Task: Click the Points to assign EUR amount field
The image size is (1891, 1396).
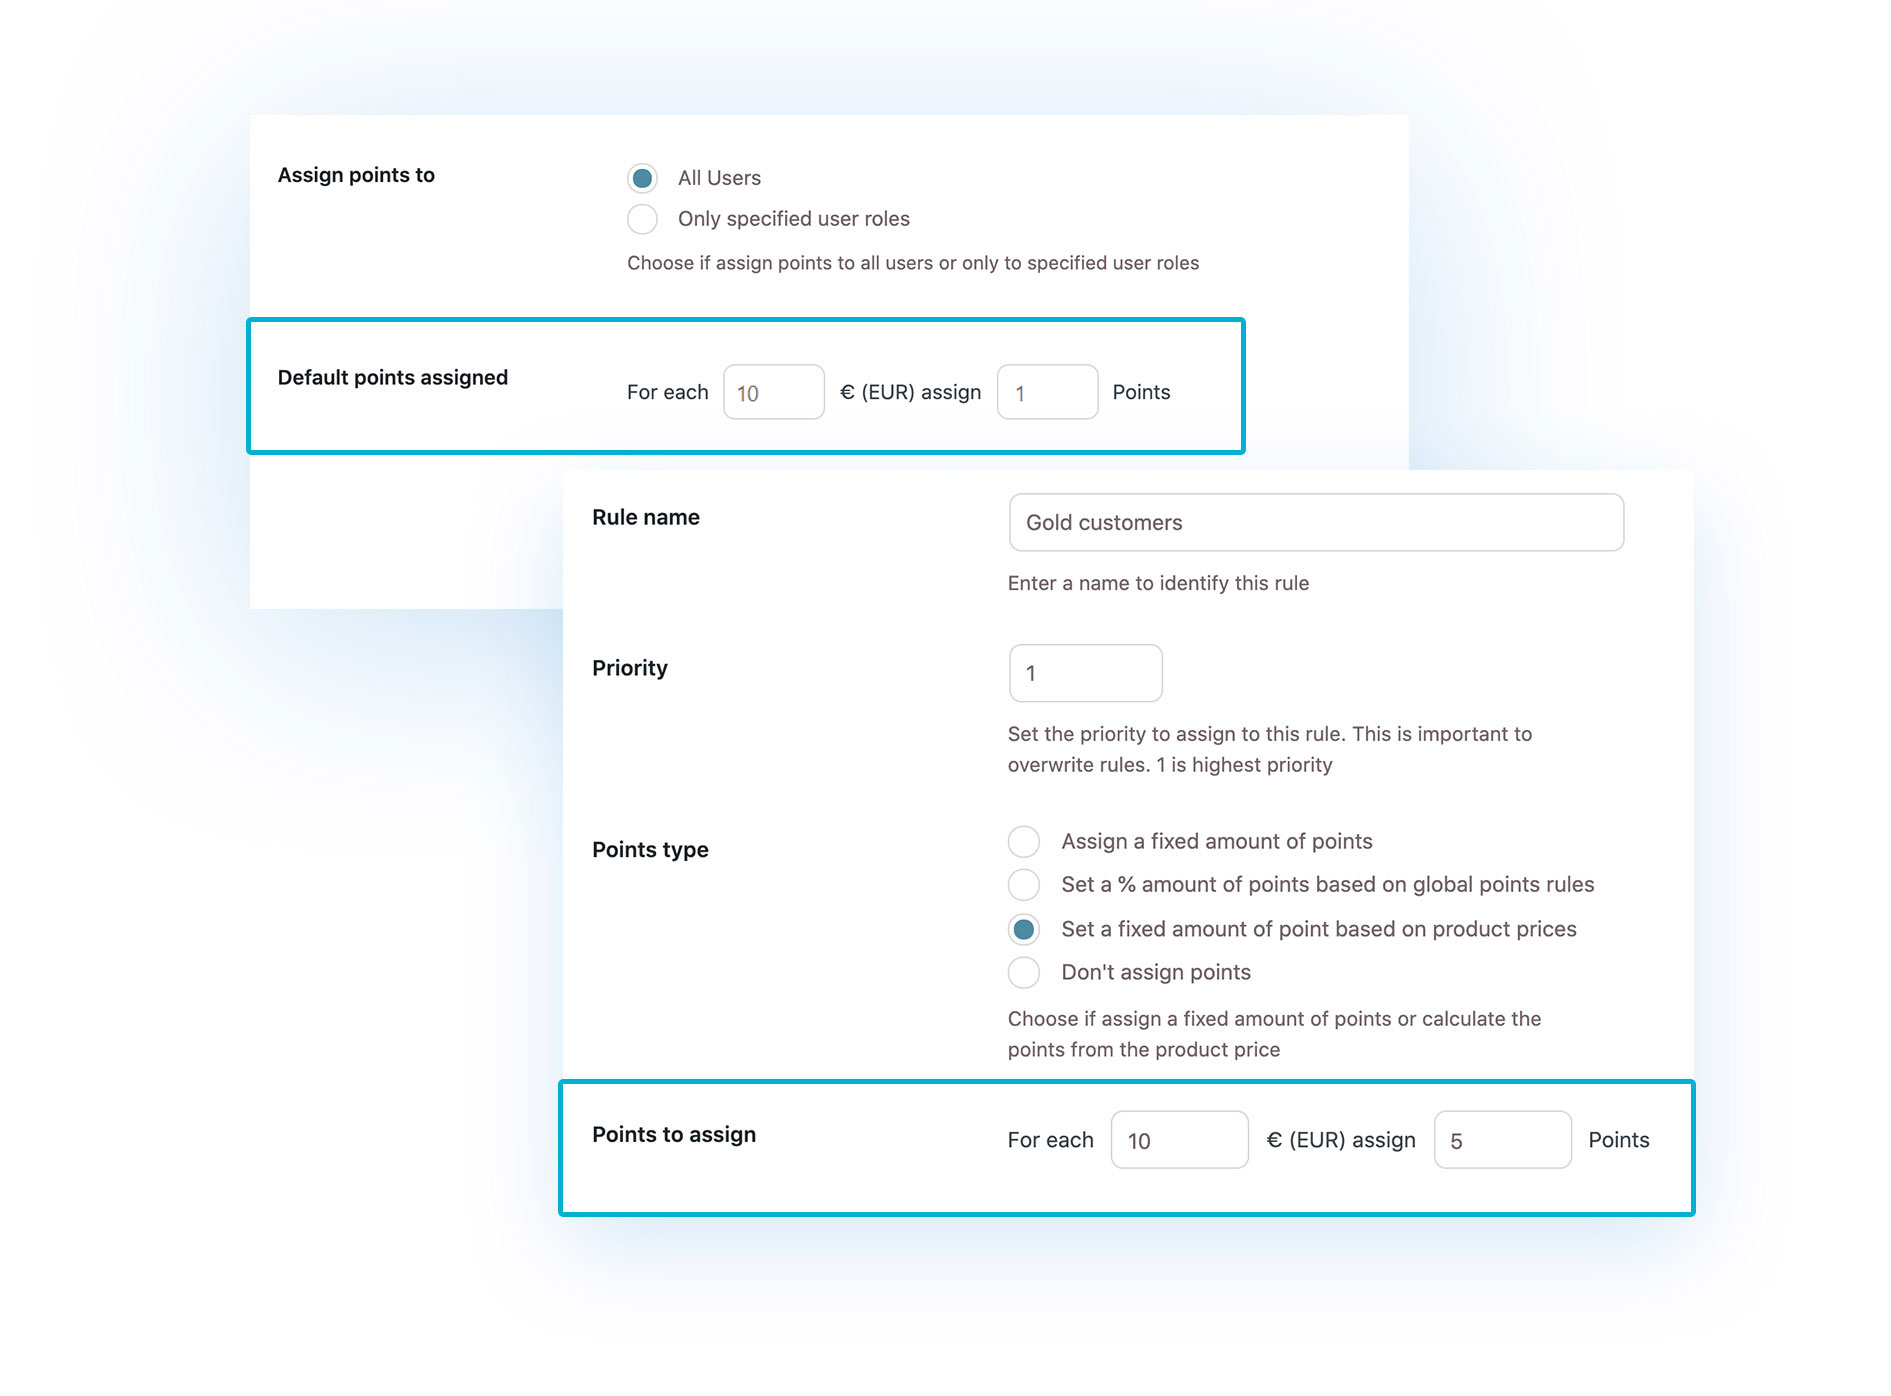Action: coord(1179,1140)
